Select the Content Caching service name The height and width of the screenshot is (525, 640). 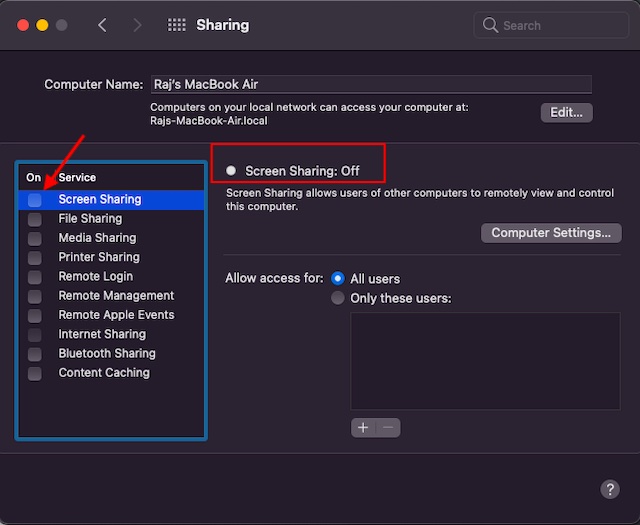pyautogui.click(x=104, y=373)
